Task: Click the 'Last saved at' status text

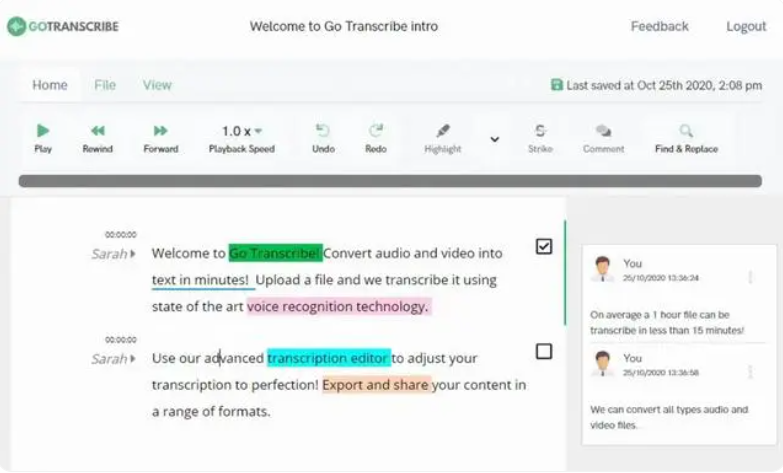Action: click(664, 85)
